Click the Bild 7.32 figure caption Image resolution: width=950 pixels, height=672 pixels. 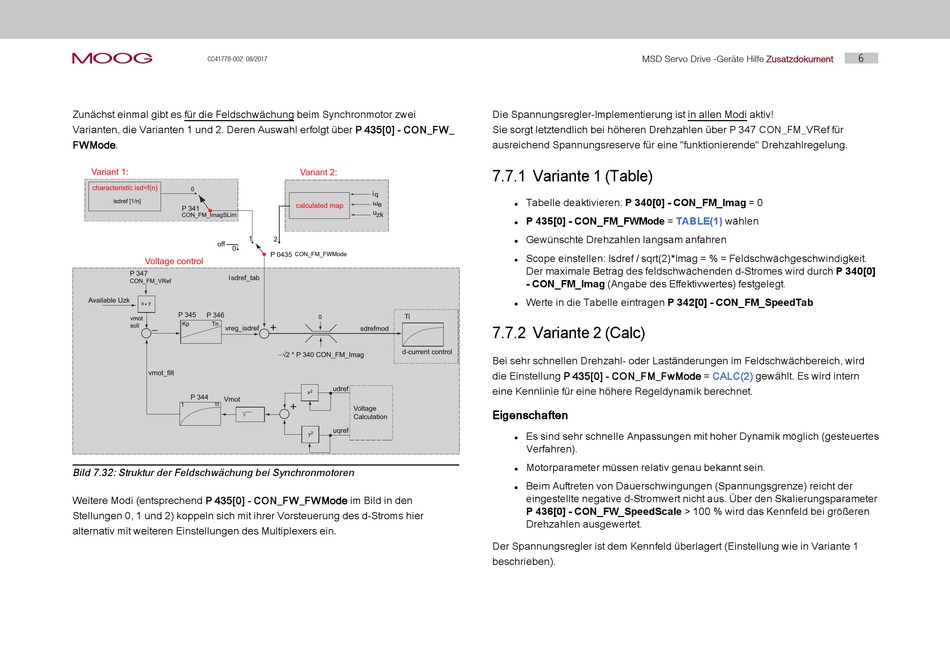pos(213,473)
